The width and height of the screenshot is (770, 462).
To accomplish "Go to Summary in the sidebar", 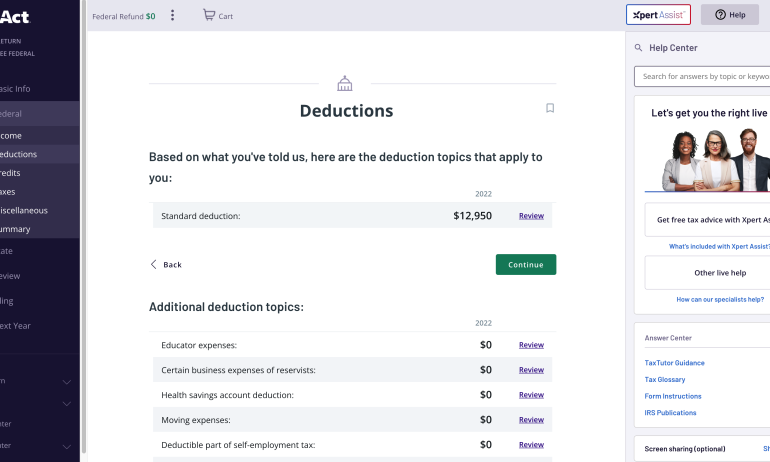I will [15, 229].
